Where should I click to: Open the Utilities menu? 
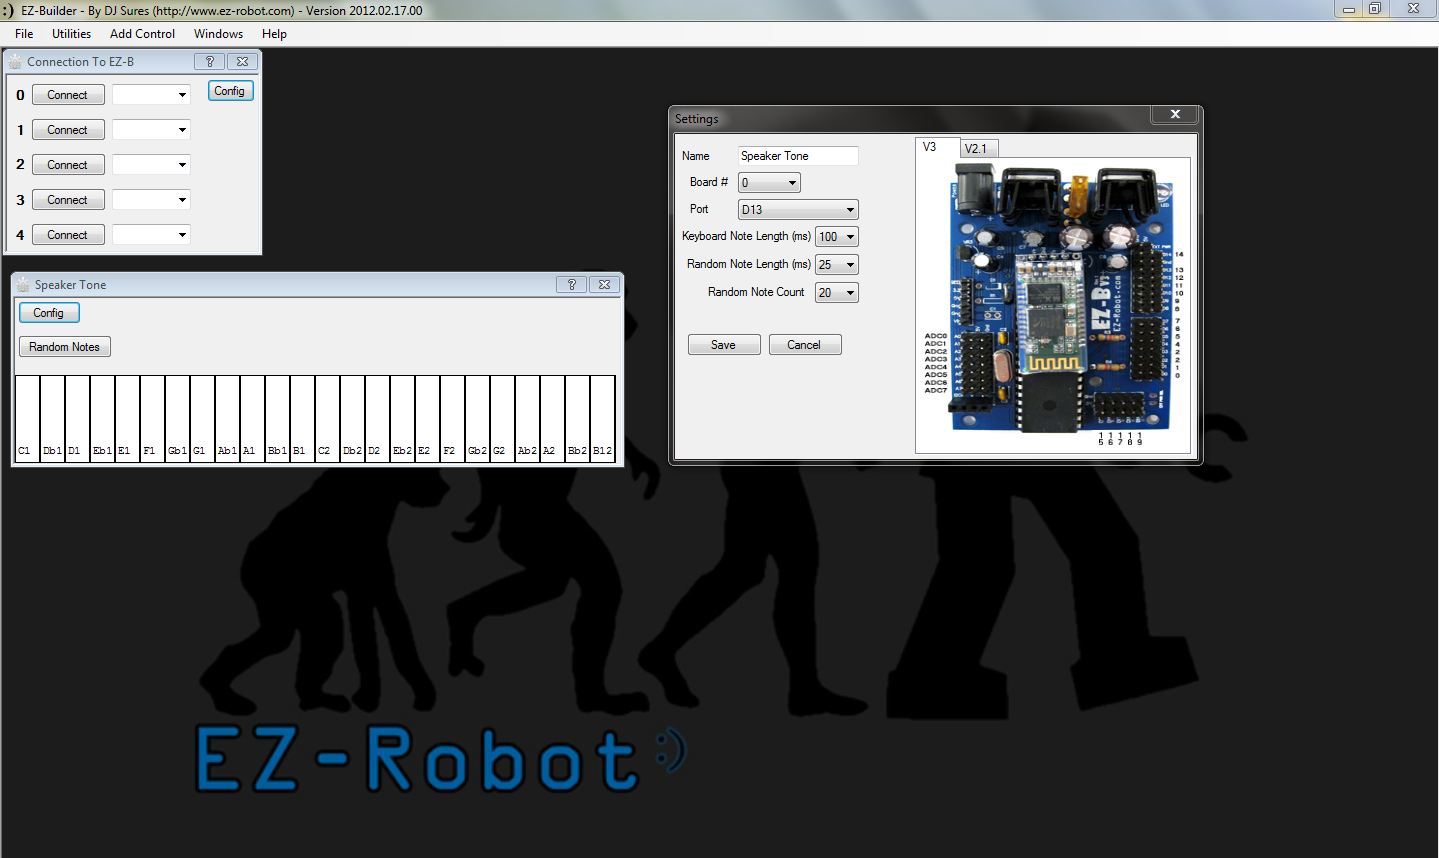click(x=72, y=33)
